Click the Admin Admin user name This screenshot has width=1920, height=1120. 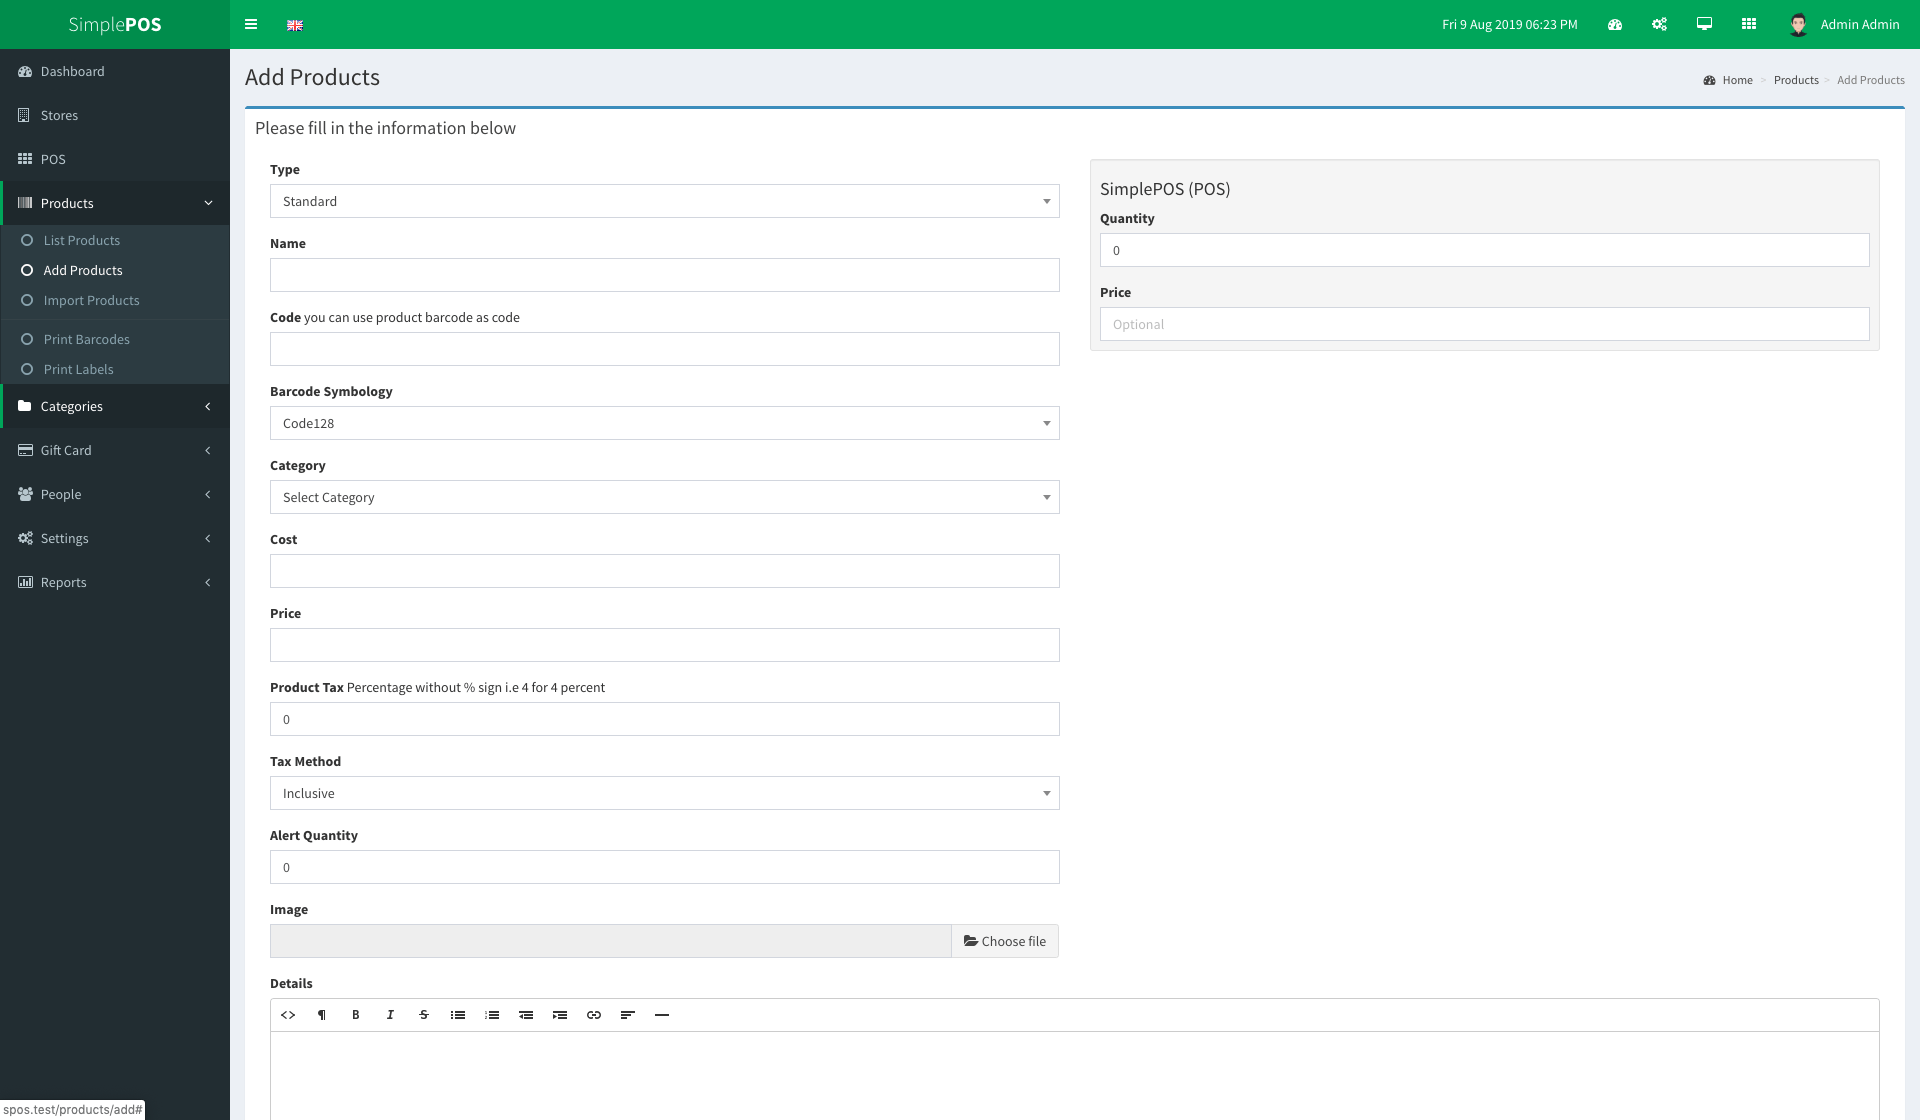pyautogui.click(x=1860, y=25)
